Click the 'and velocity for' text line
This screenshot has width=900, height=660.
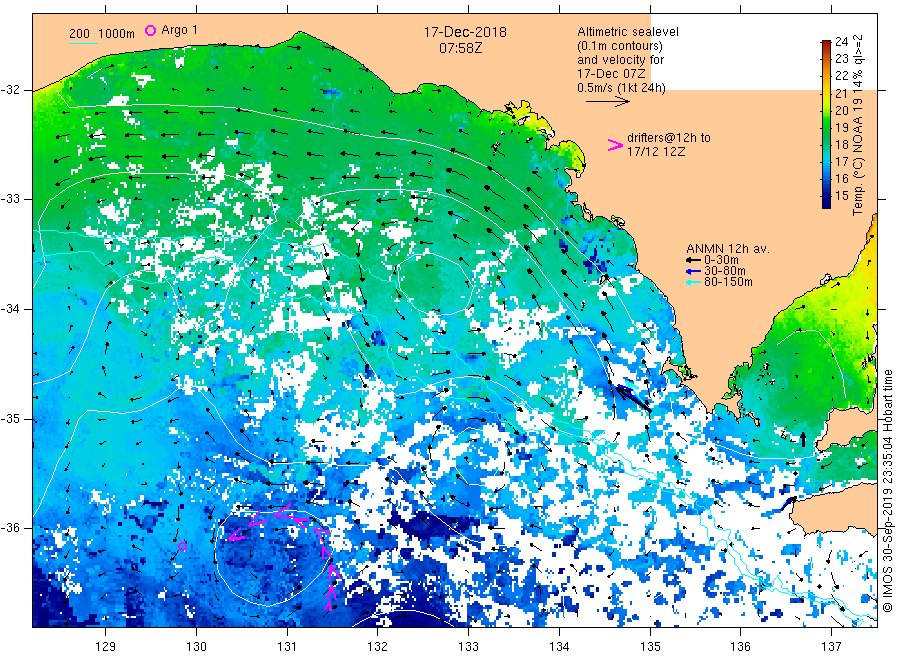point(620,60)
